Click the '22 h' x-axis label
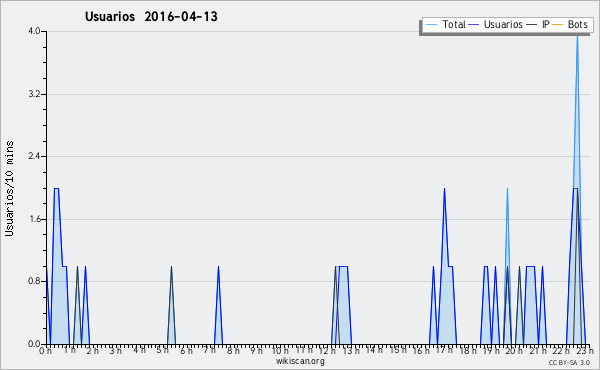Image resolution: width=600 pixels, height=370 pixels. pyautogui.click(x=562, y=351)
